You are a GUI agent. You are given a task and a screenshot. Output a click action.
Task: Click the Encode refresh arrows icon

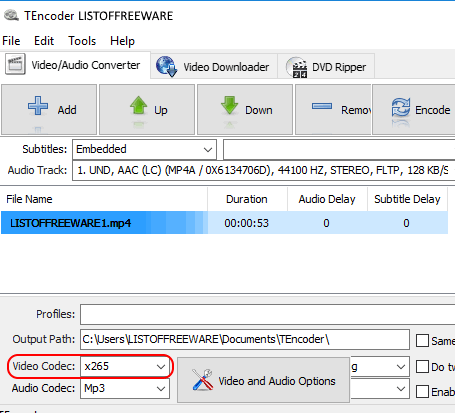coord(401,107)
